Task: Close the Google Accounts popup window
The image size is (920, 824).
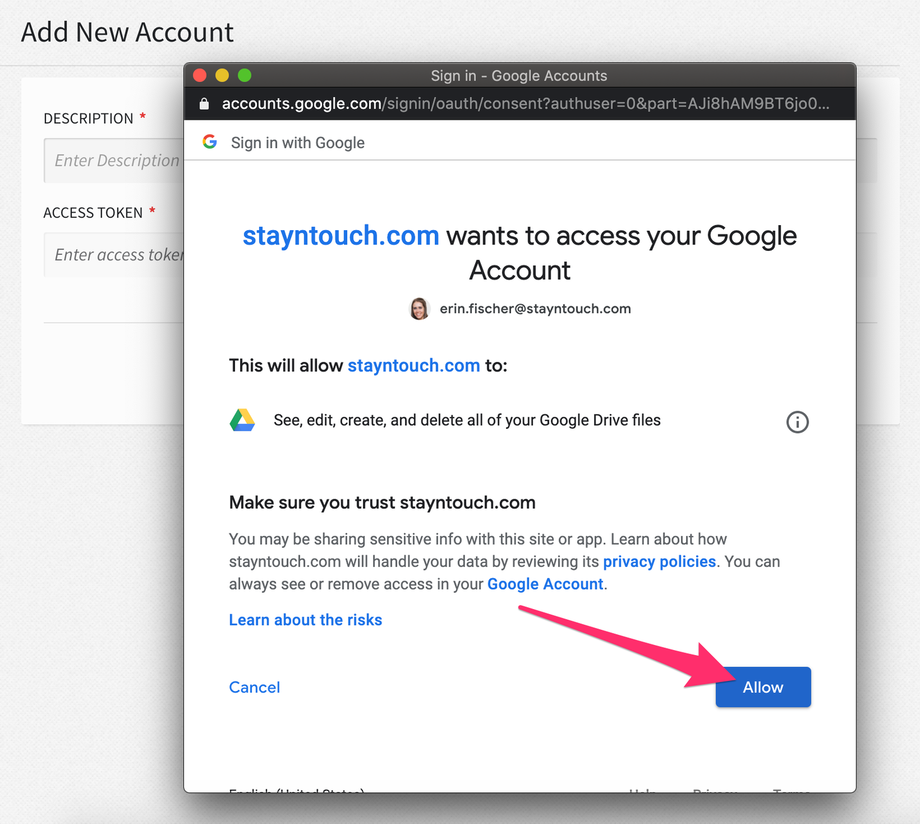Action: (199, 75)
